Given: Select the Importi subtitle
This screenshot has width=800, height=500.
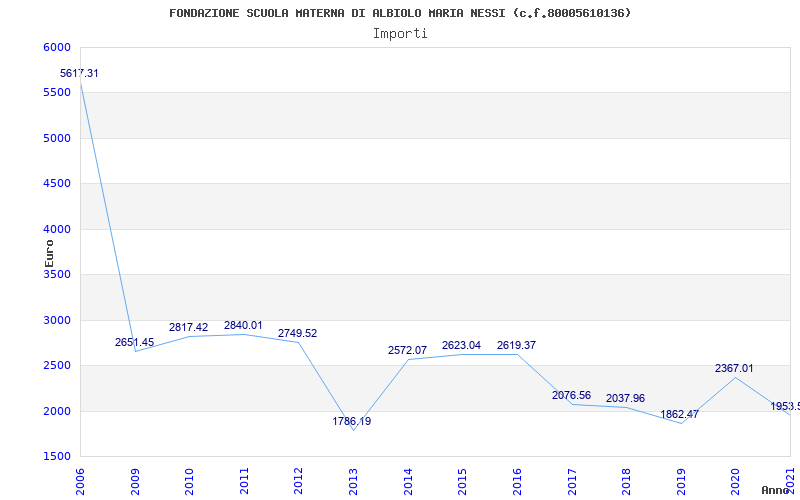Looking at the screenshot, I should coord(400,34).
